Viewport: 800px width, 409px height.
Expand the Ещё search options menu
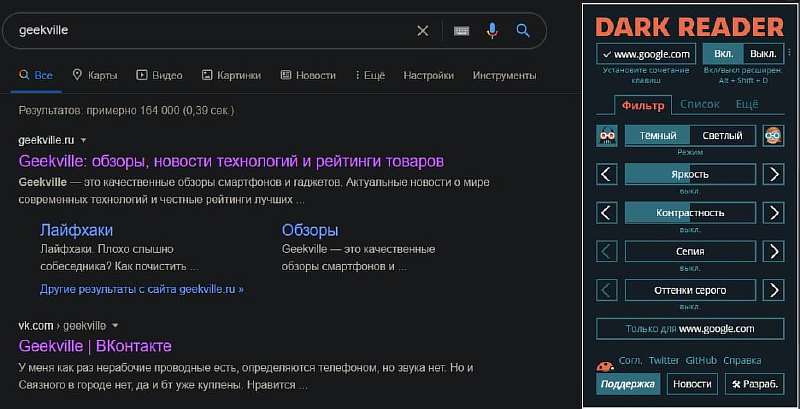coord(368,75)
